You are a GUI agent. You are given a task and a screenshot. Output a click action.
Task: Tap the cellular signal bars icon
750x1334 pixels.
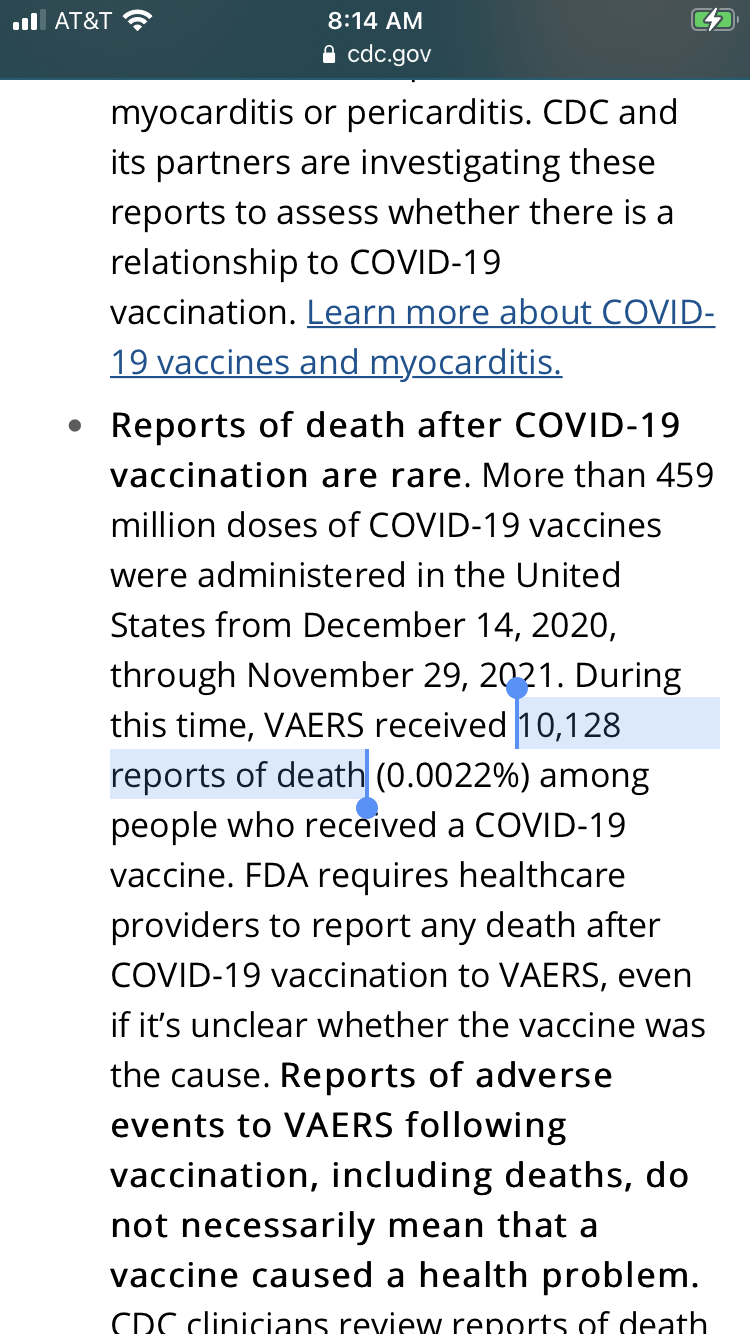pyautogui.click(x=30, y=21)
